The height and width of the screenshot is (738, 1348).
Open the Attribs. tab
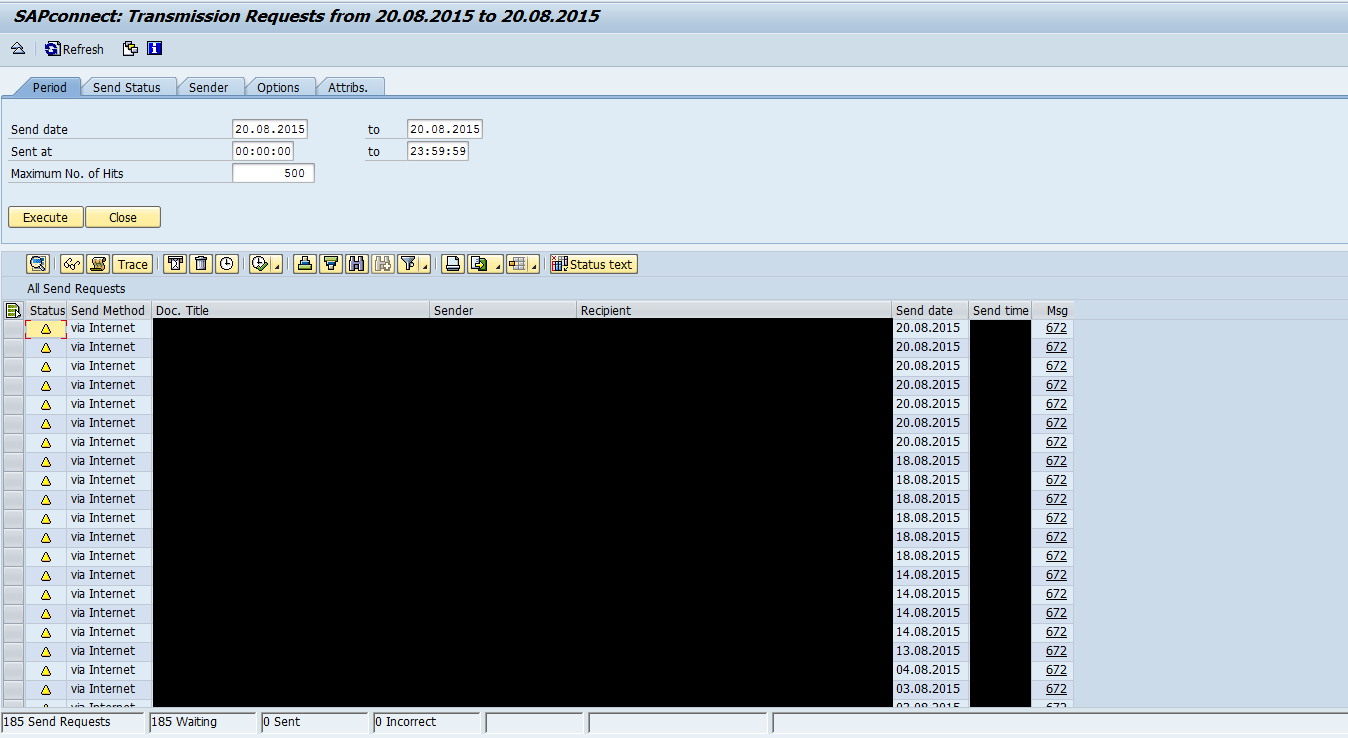(x=348, y=87)
